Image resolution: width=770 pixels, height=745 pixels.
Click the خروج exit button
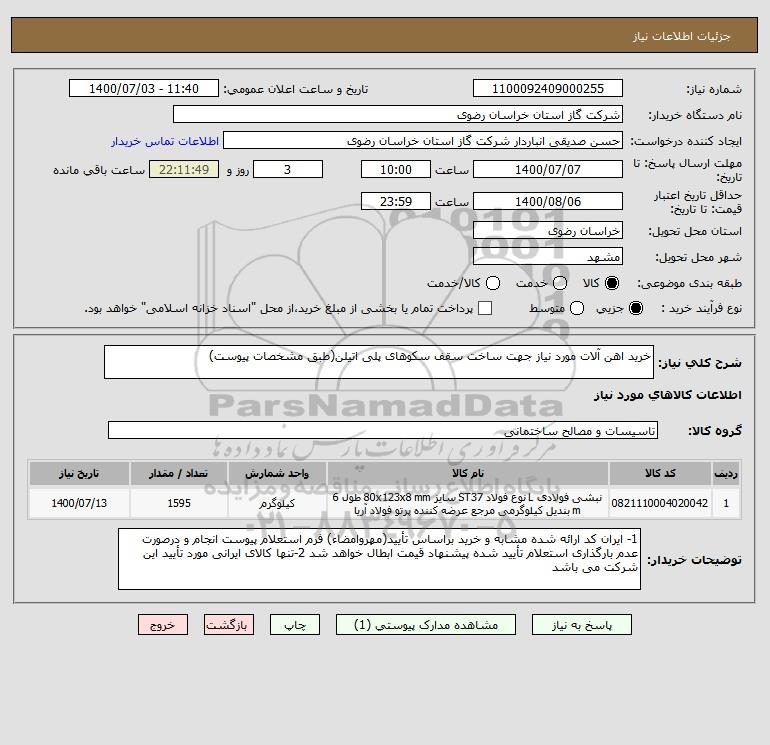[163, 625]
